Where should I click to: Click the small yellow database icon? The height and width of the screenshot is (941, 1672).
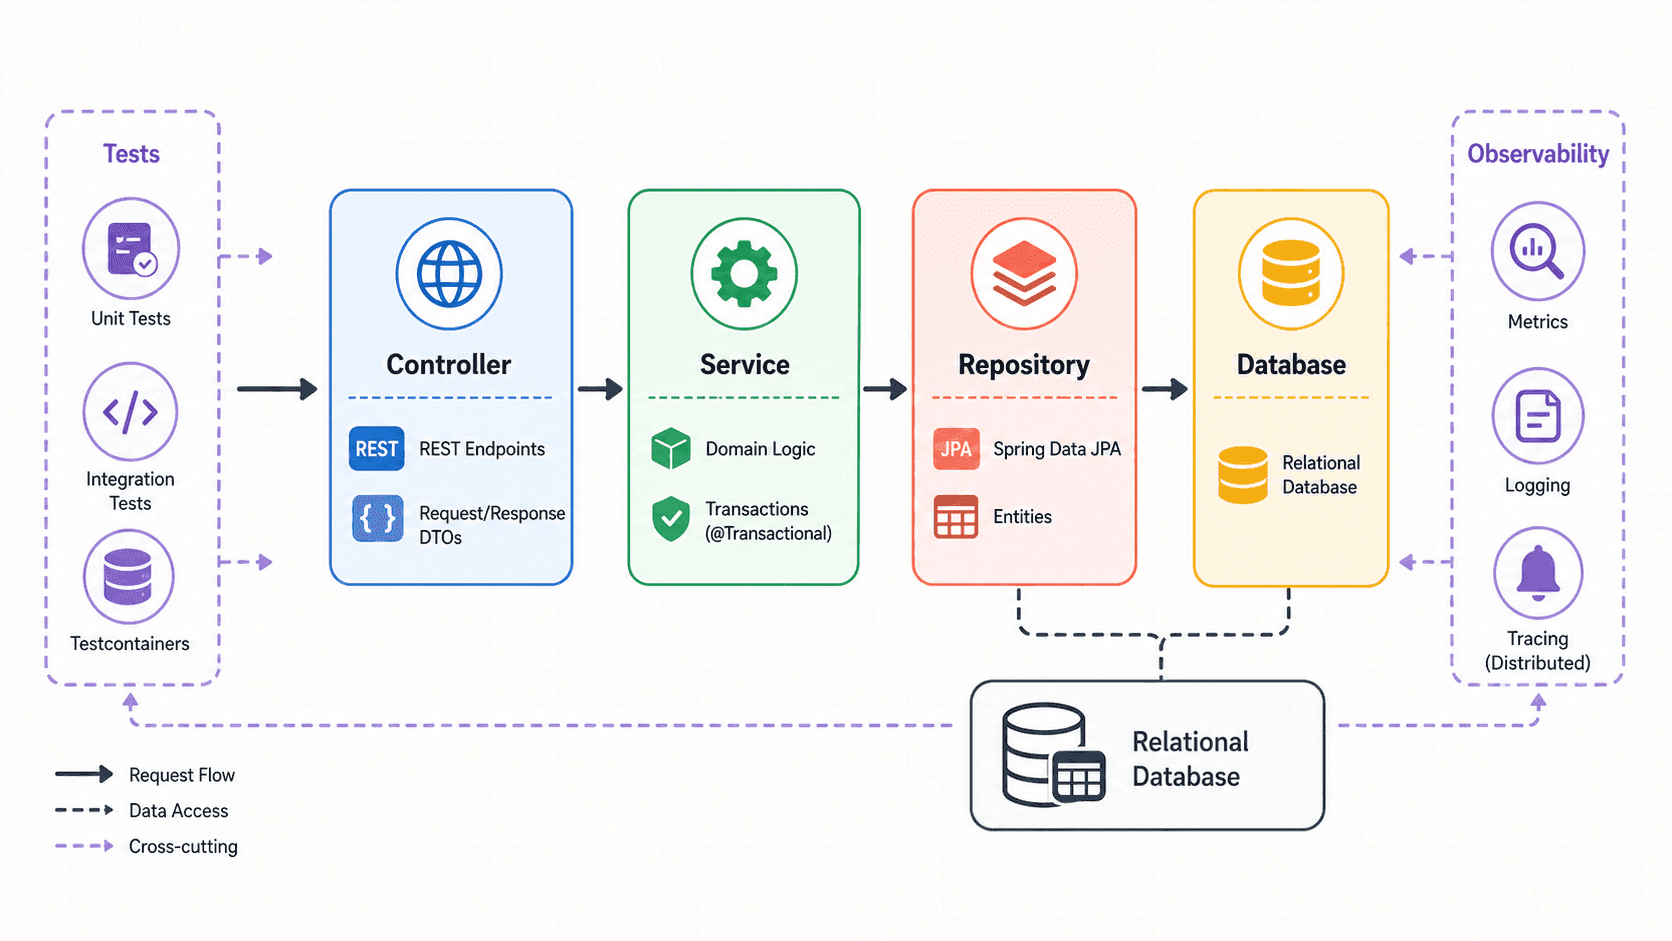click(1243, 475)
